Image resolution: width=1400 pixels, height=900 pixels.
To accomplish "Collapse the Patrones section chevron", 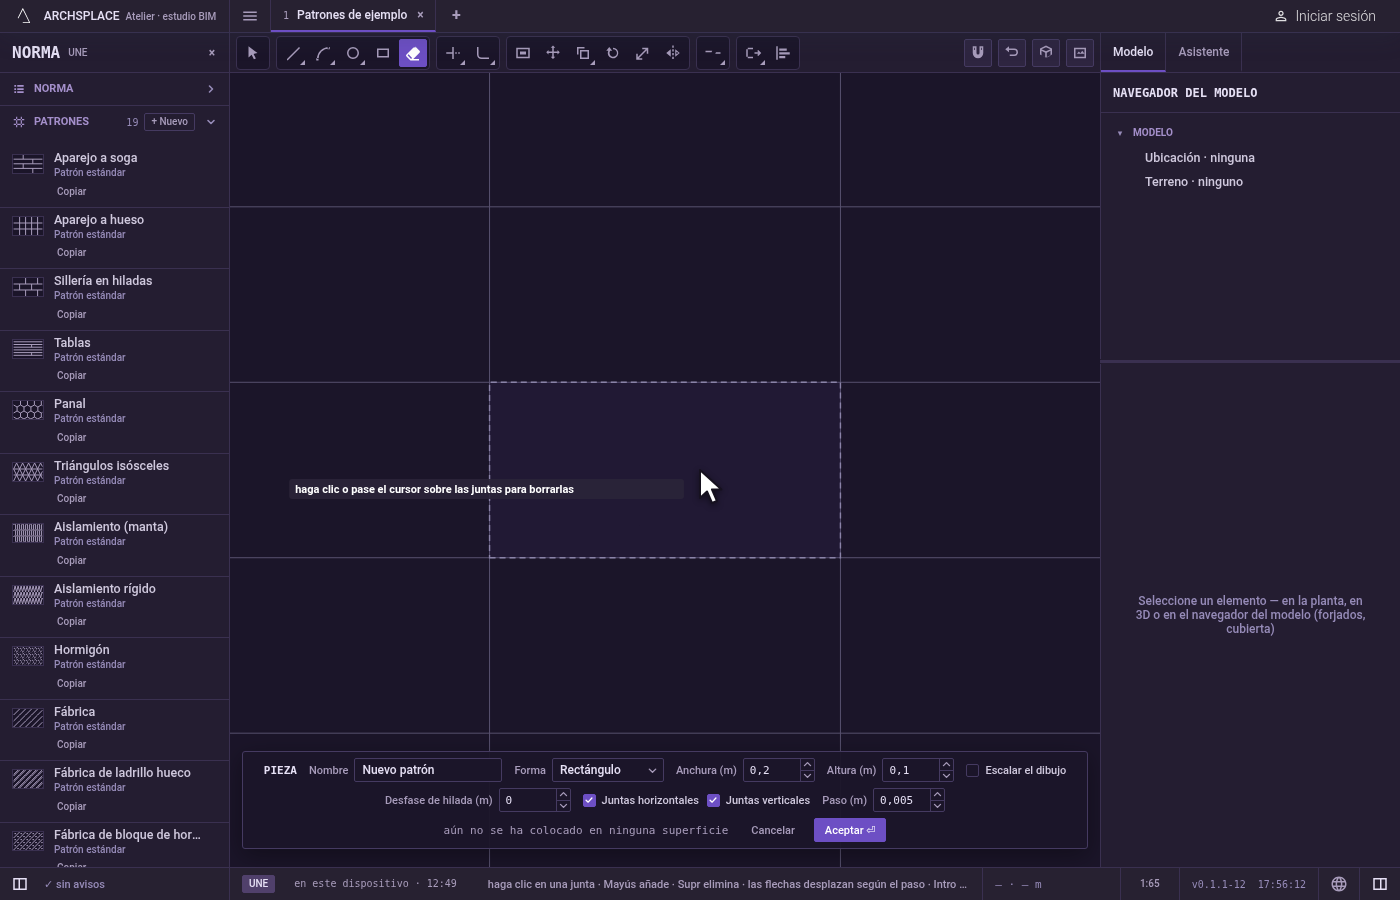I will point(210,122).
